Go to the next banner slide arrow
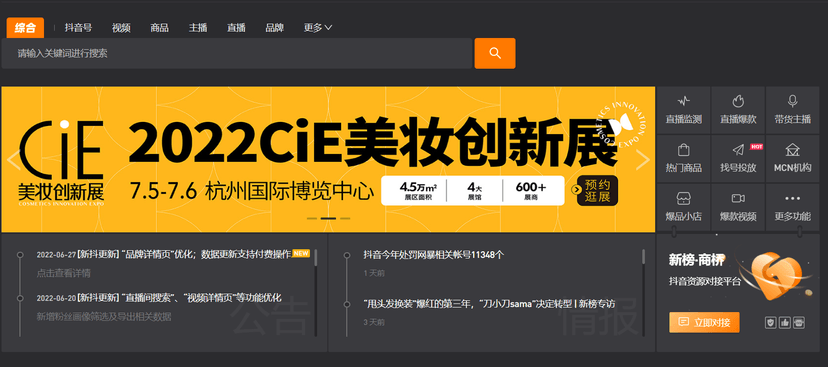 [643, 160]
